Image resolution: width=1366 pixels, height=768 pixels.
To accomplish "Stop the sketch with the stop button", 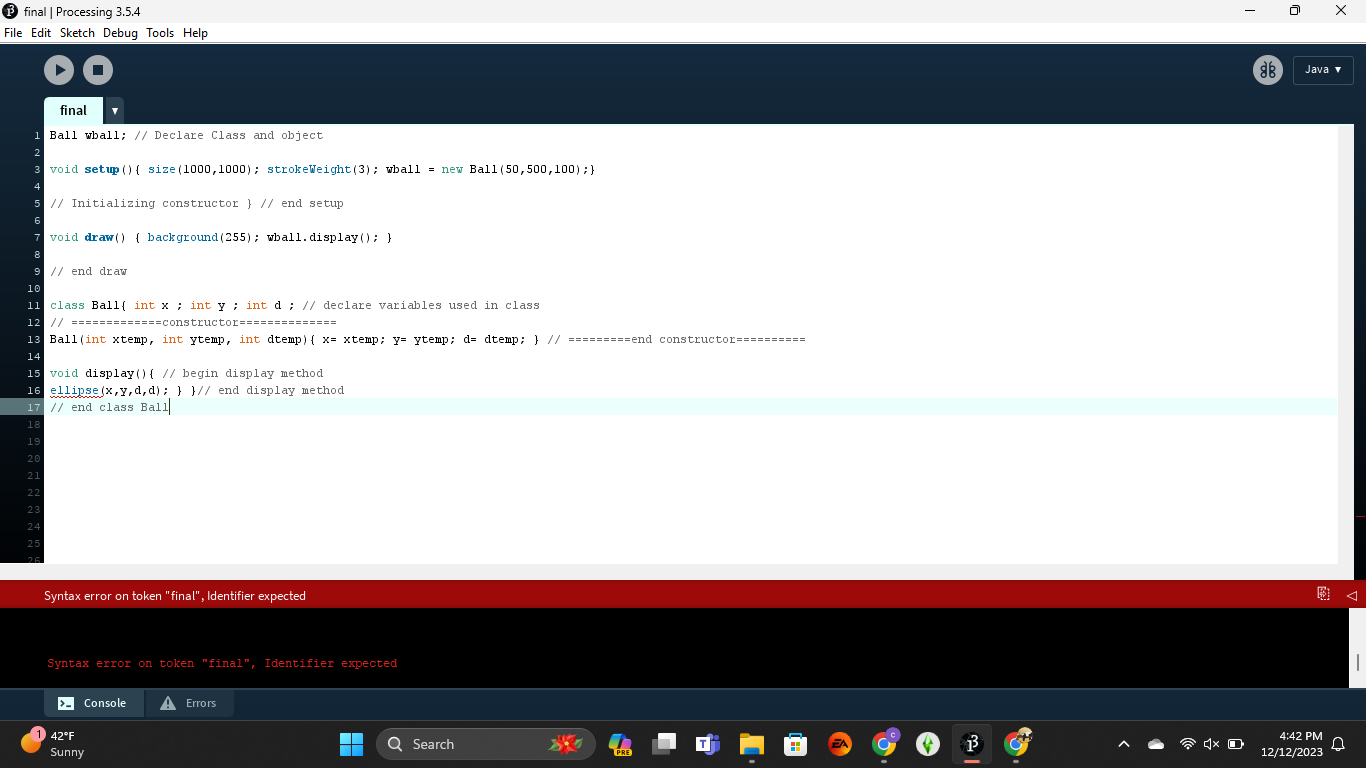I will (97, 70).
